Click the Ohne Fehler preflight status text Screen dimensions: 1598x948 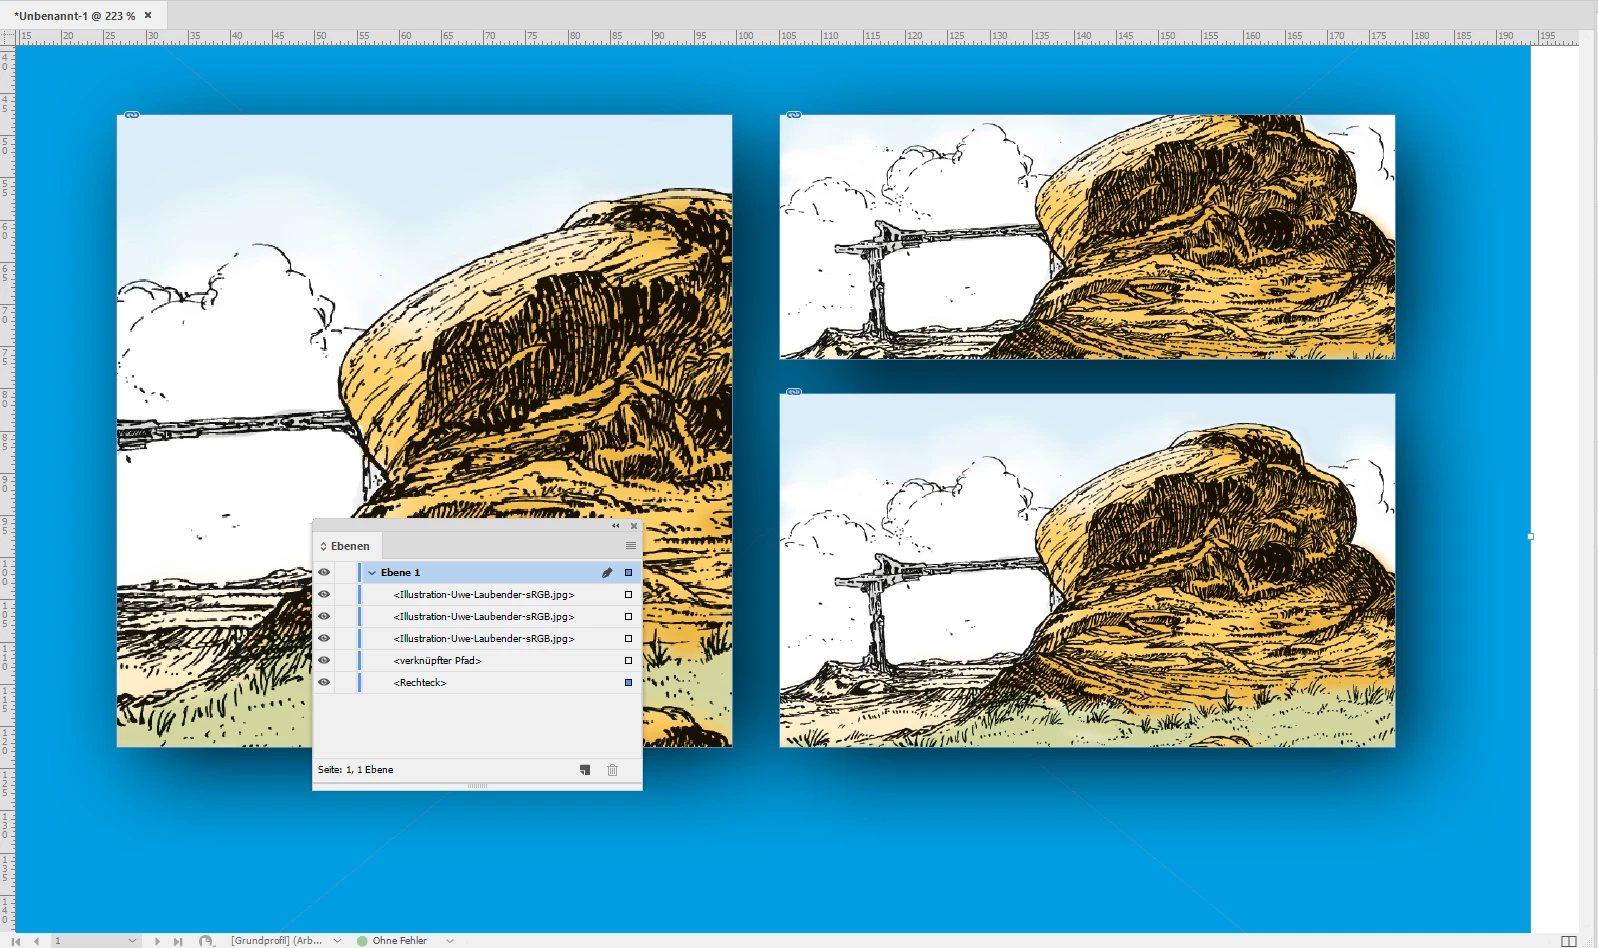point(400,941)
